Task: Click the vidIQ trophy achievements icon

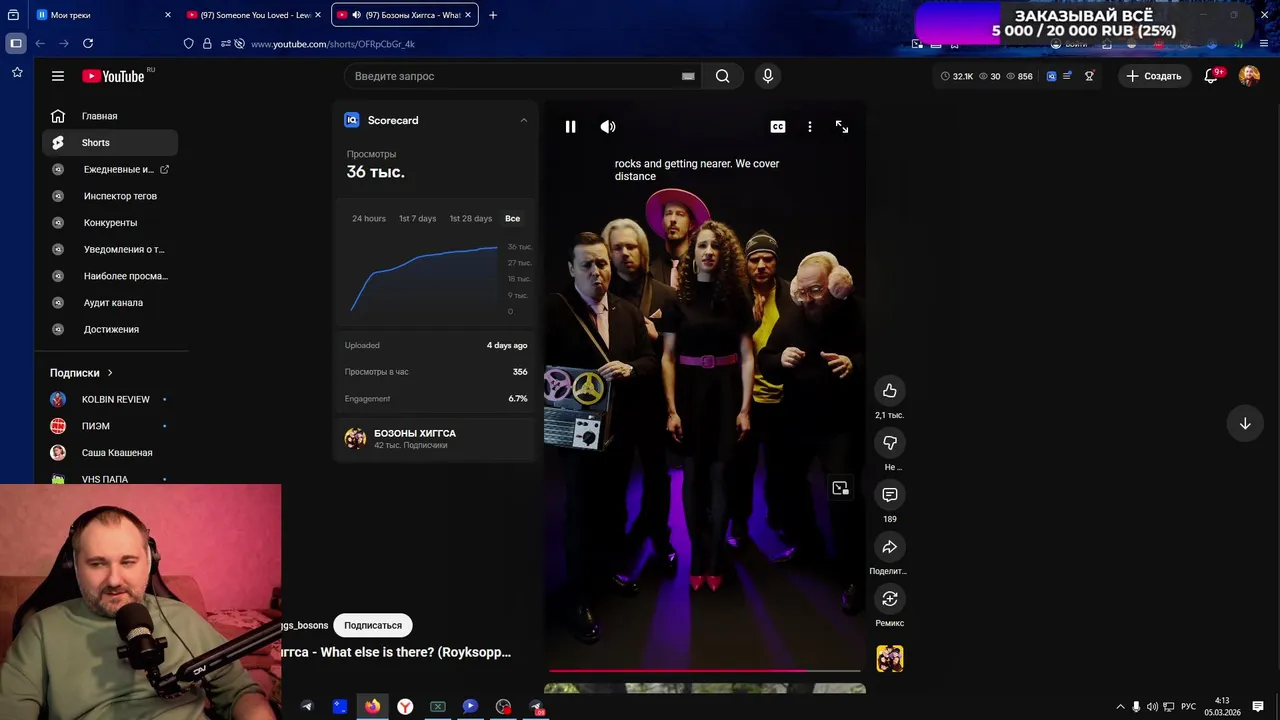Action: coord(1089,76)
